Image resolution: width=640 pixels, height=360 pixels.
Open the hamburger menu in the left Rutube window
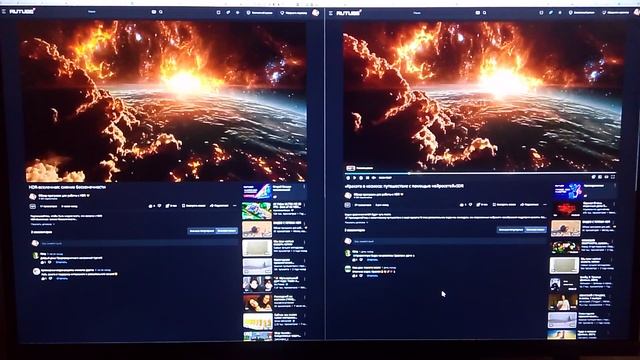coord(3,12)
